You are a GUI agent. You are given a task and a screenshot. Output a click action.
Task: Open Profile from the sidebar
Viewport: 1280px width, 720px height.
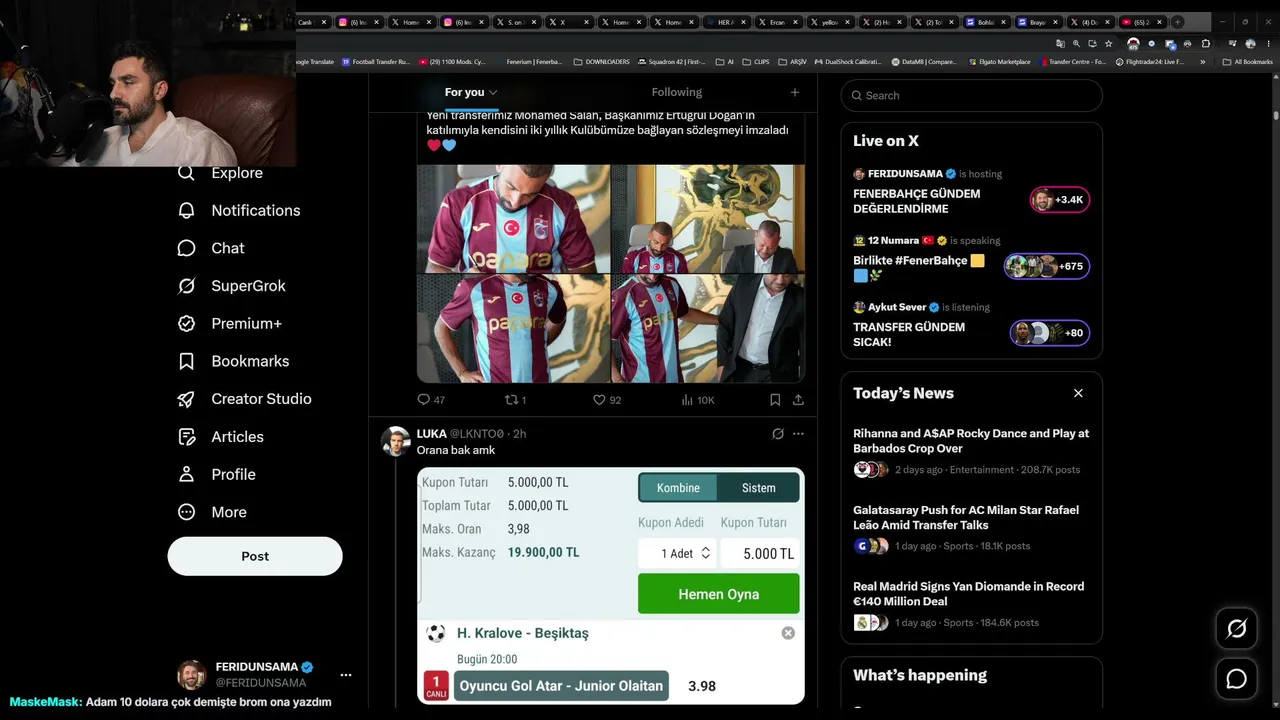[216, 474]
